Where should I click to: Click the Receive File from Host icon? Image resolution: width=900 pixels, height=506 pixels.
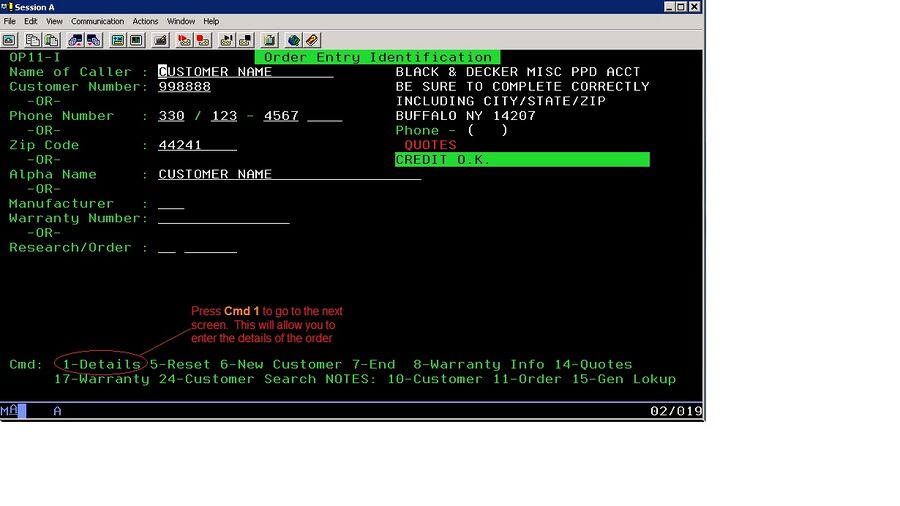93,40
